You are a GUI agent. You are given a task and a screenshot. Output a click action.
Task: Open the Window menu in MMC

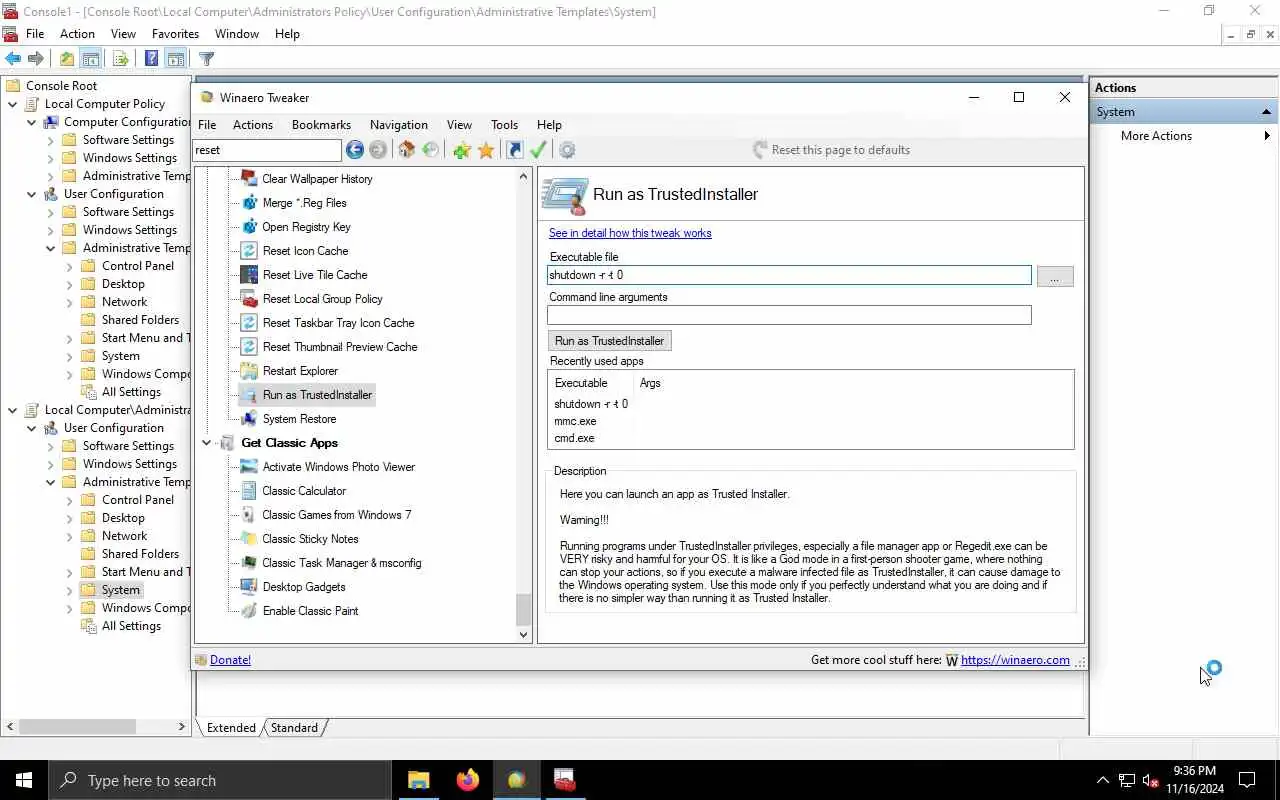click(x=237, y=33)
